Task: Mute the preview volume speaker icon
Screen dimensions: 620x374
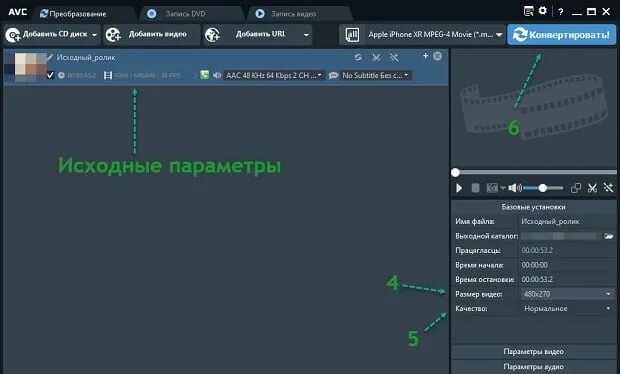Action: pyautogui.click(x=515, y=188)
